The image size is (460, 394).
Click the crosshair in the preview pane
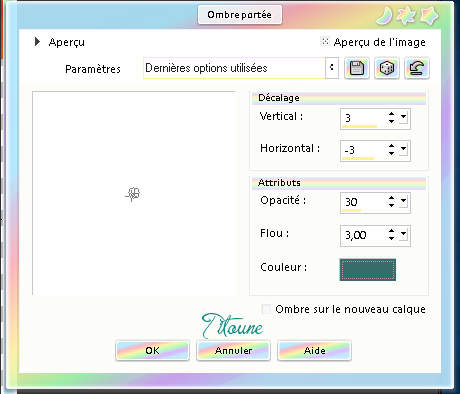coord(134,194)
